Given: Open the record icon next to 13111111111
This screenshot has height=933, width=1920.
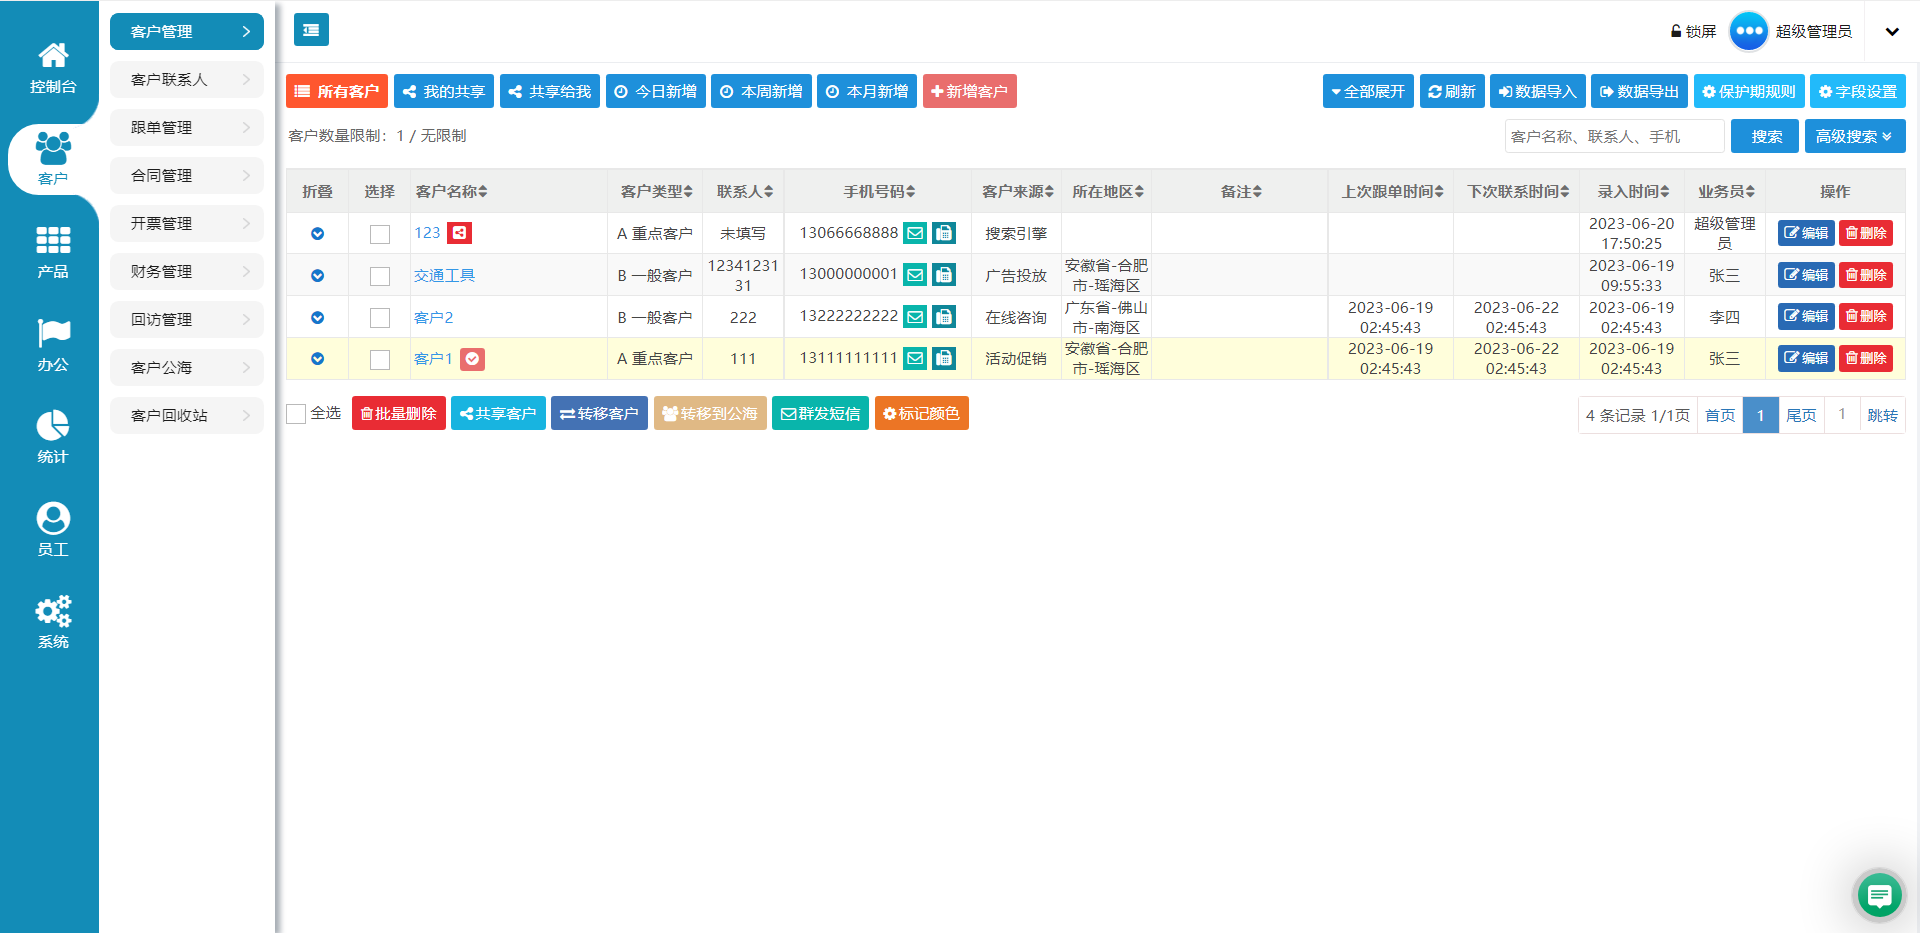Looking at the screenshot, I should [944, 358].
